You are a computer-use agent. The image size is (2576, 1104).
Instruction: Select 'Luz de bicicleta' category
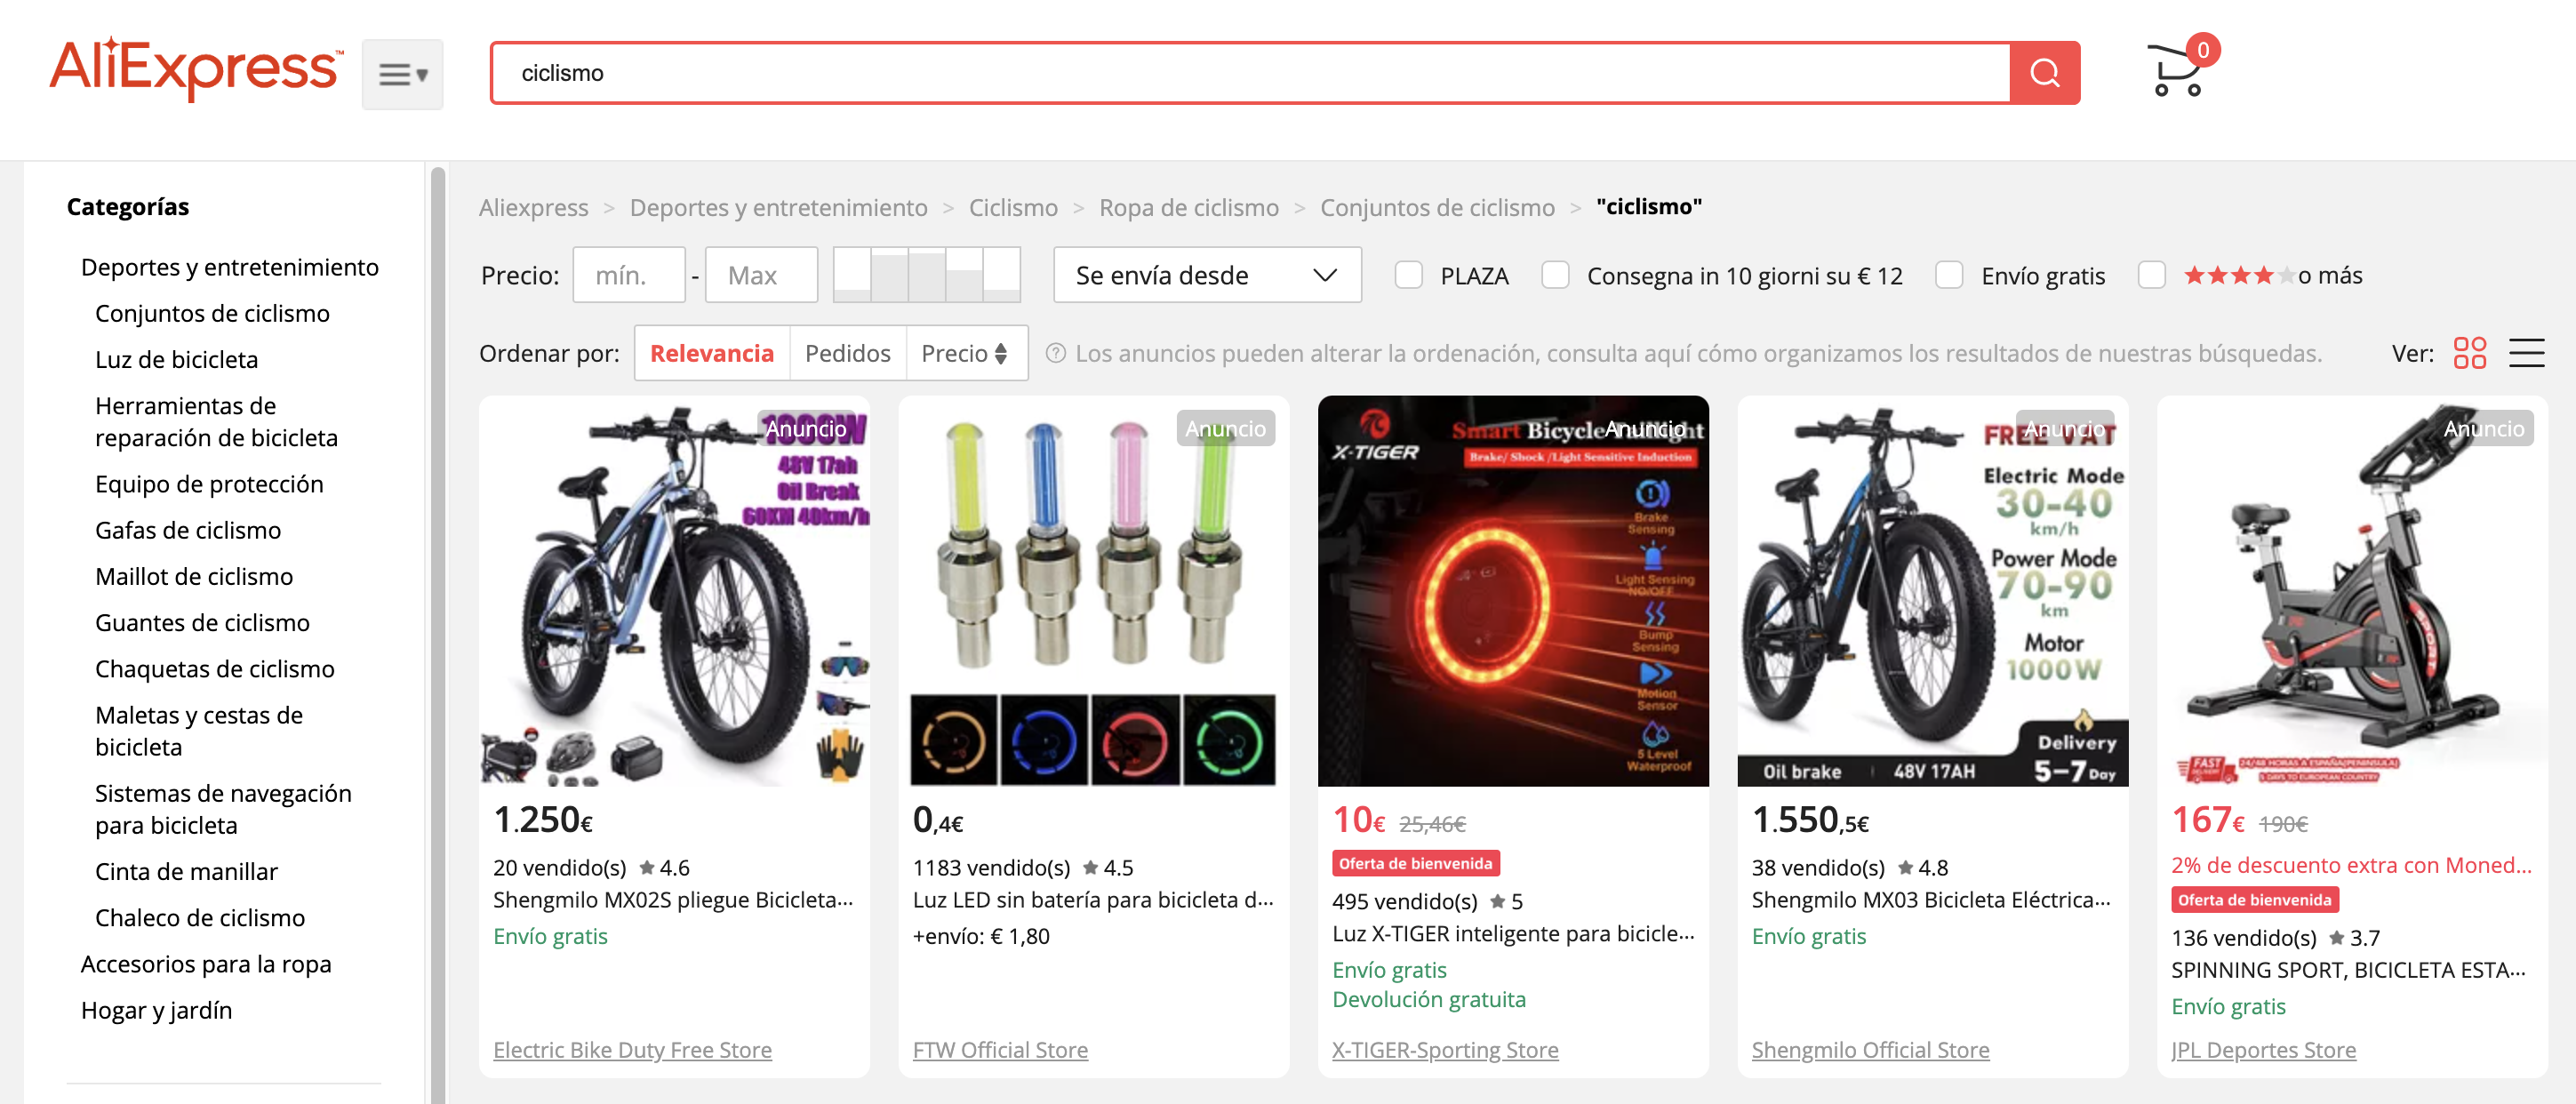pyautogui.click(x=176, y=359)
